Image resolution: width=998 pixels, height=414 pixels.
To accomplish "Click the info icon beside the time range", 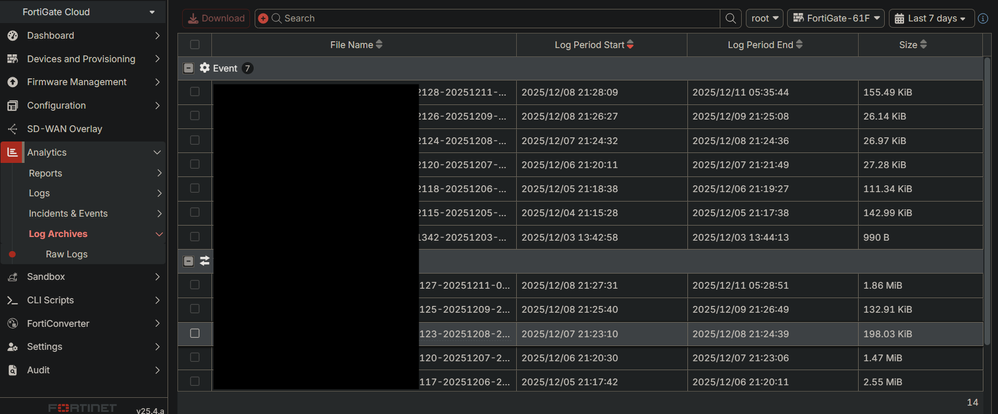I will point(984,18).
